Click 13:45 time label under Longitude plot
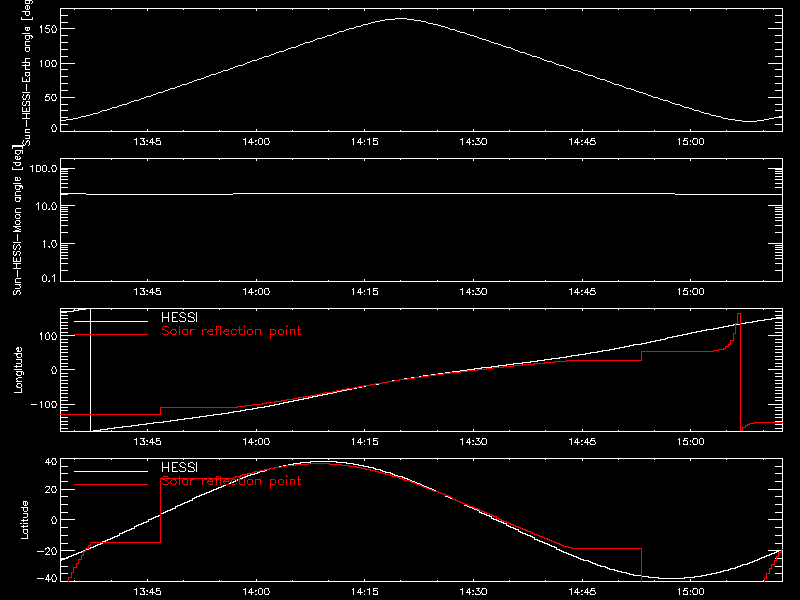The width and height of the screenshot is (800, 600). (147, 442)
